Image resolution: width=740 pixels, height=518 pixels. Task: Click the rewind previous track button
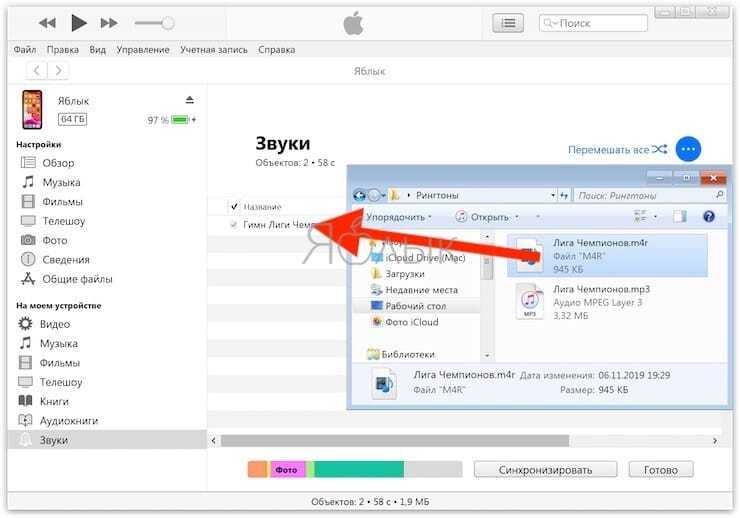[x=47, y=23]
